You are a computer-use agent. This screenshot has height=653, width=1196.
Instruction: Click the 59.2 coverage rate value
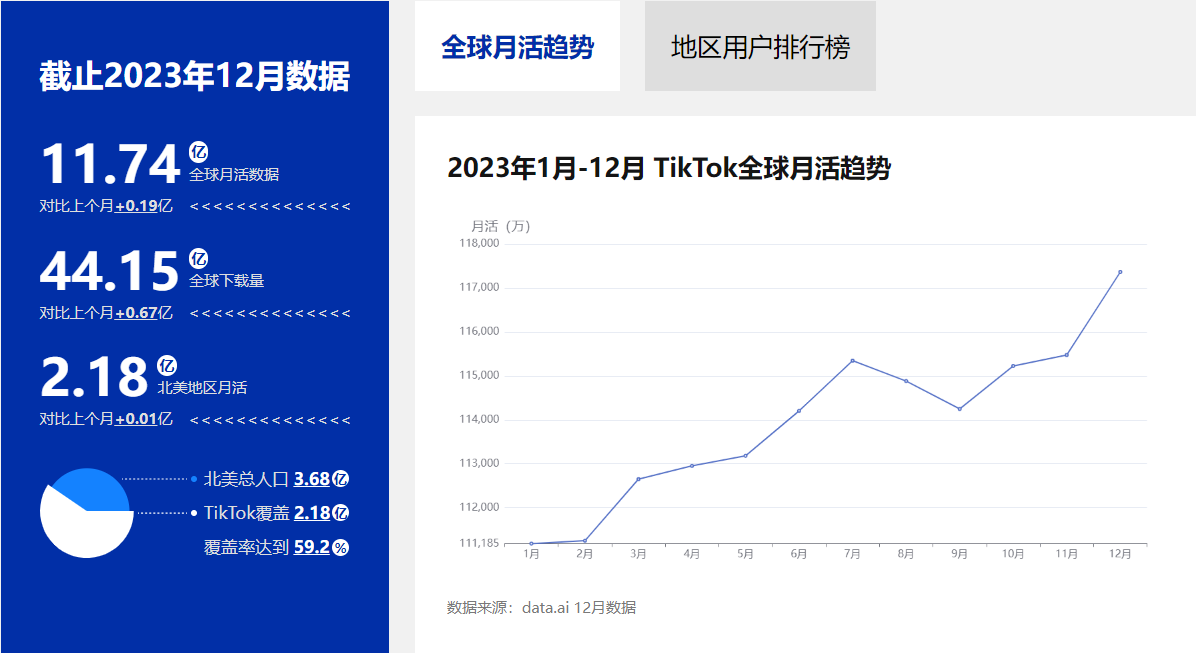tap(311, 547)
